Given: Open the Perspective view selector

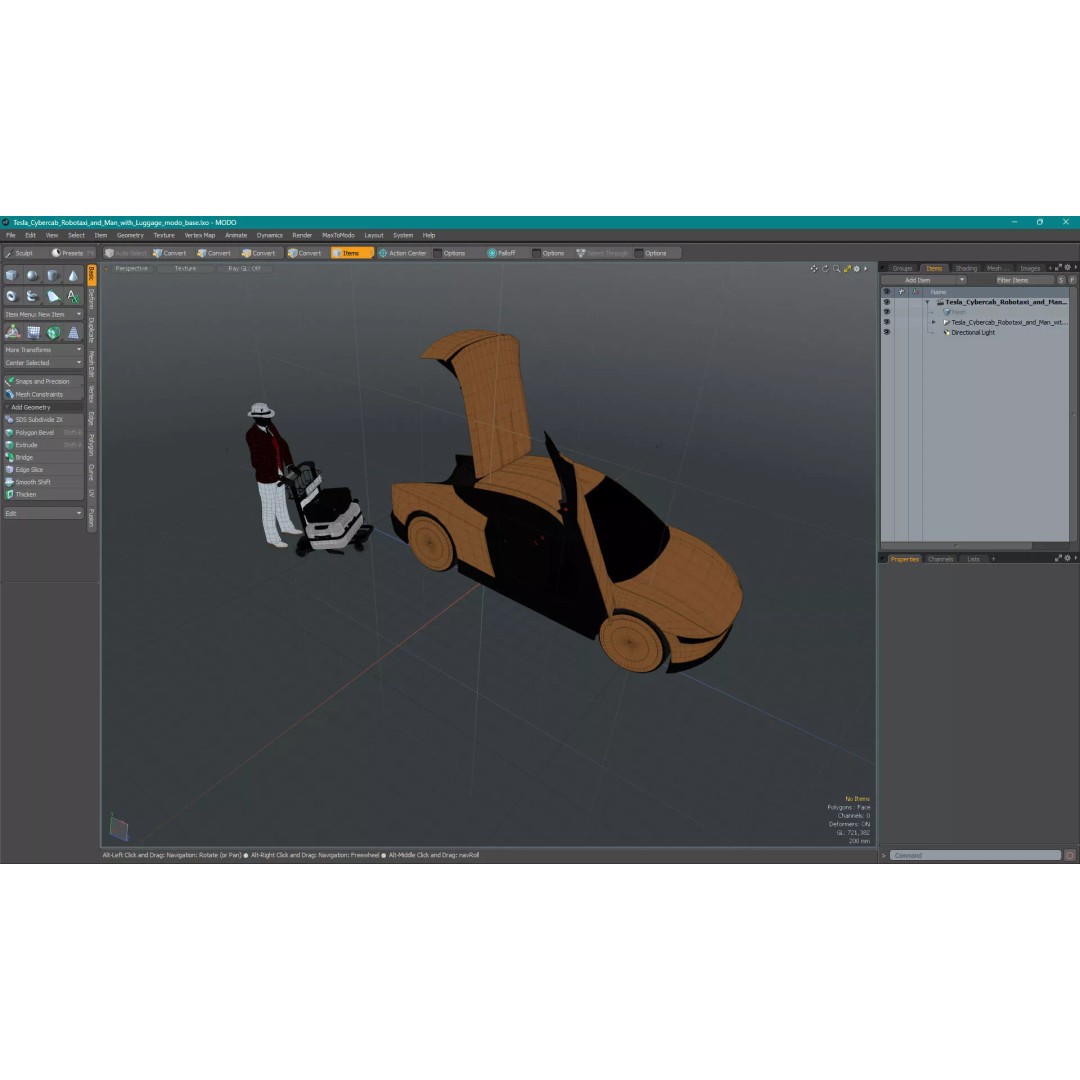Looking at the screenshot, I should tap(132, 269).
